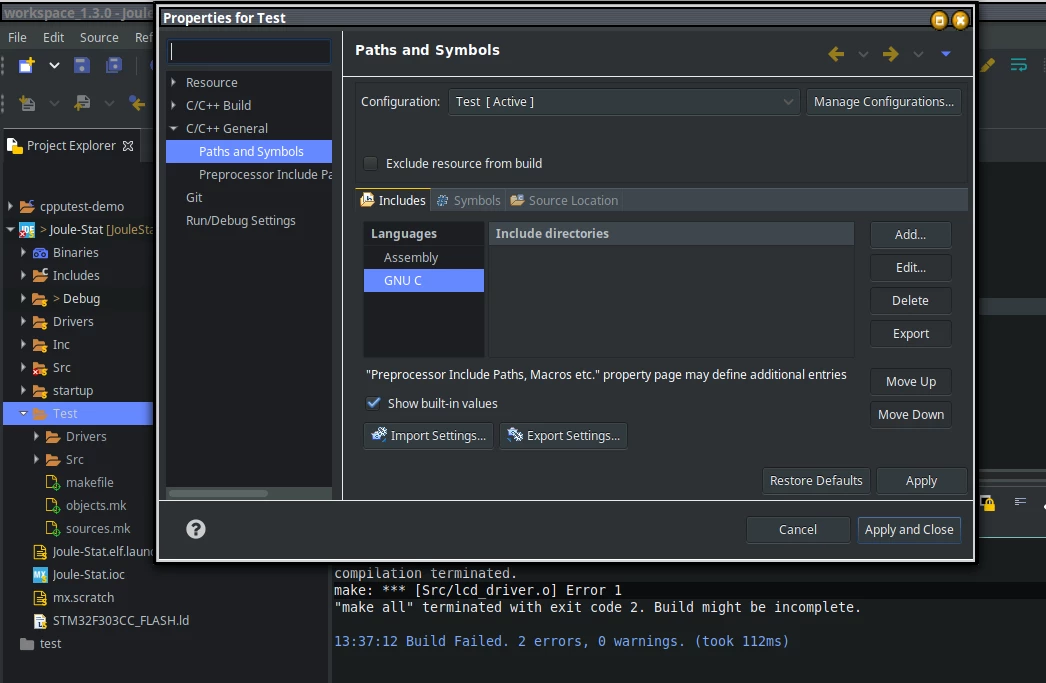Screen dimensions: 1046x683
Task: Click the src folder icon with error marker
Action: click(x=40, y=368)
